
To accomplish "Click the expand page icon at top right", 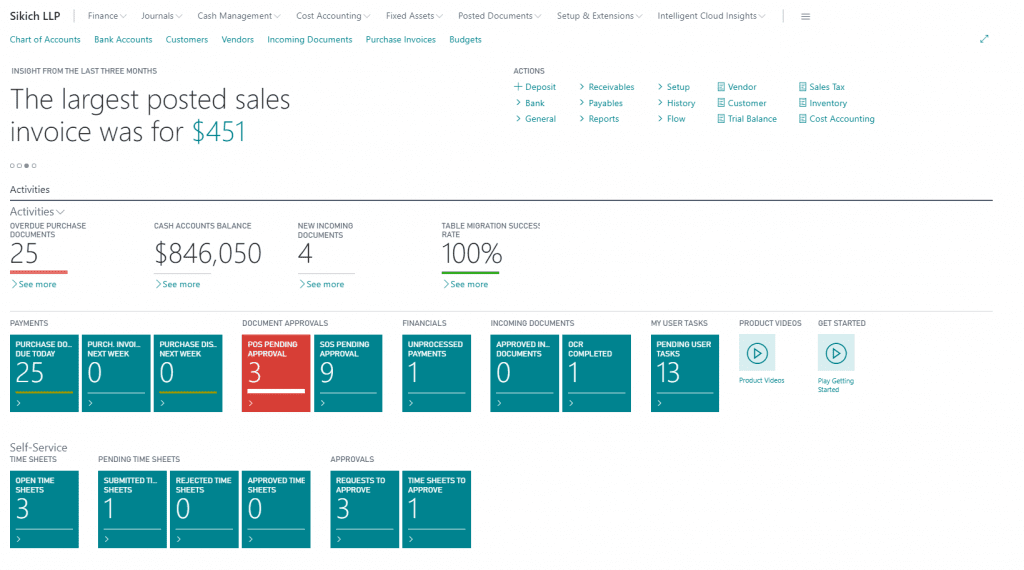I will [x=984, y=39].
